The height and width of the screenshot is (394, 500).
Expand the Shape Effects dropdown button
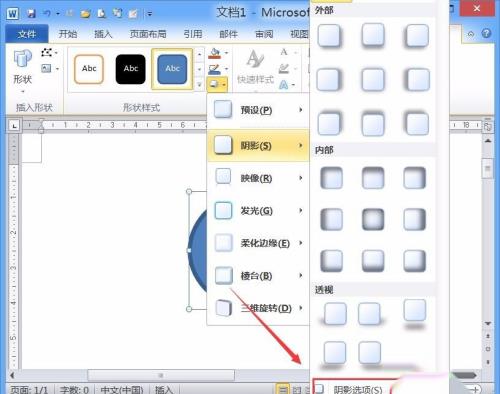click(x=217, y=84)
